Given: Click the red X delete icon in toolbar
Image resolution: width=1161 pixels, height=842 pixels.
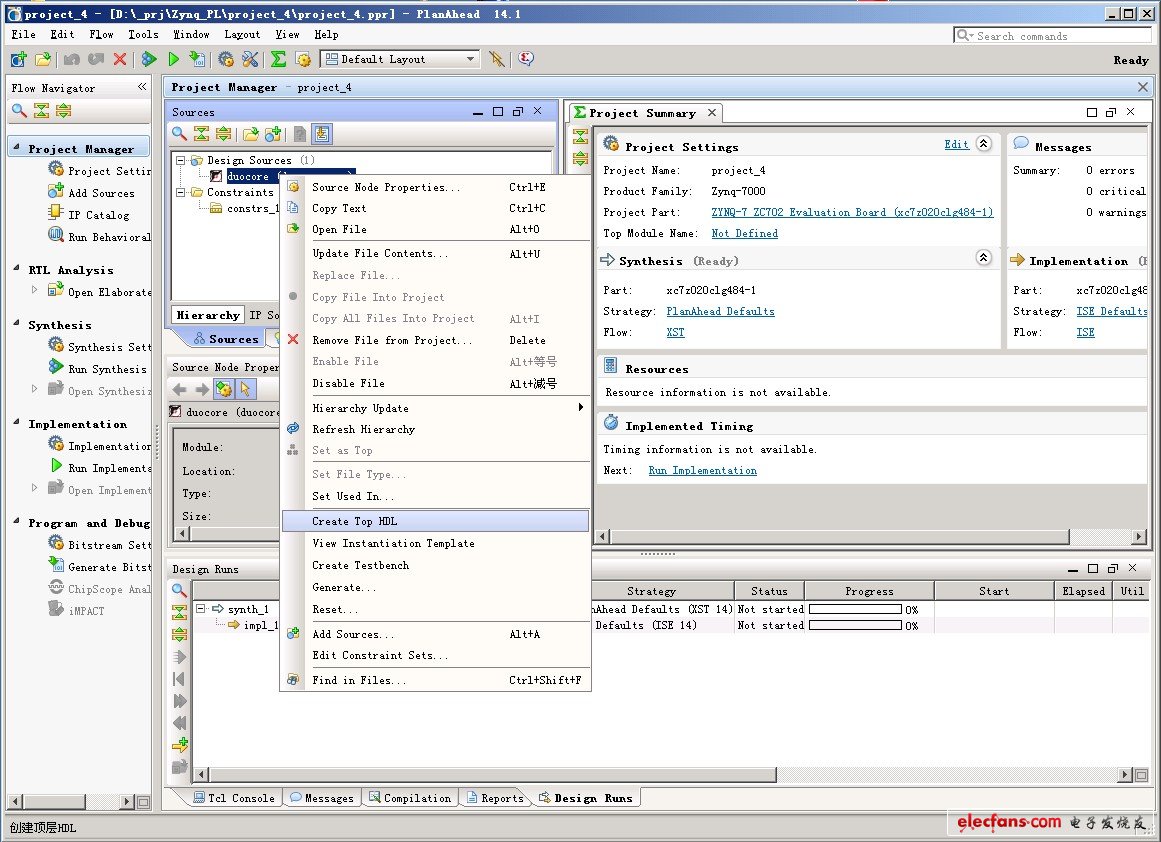Looking at the screenshot, I should click(x=120, y=60).
